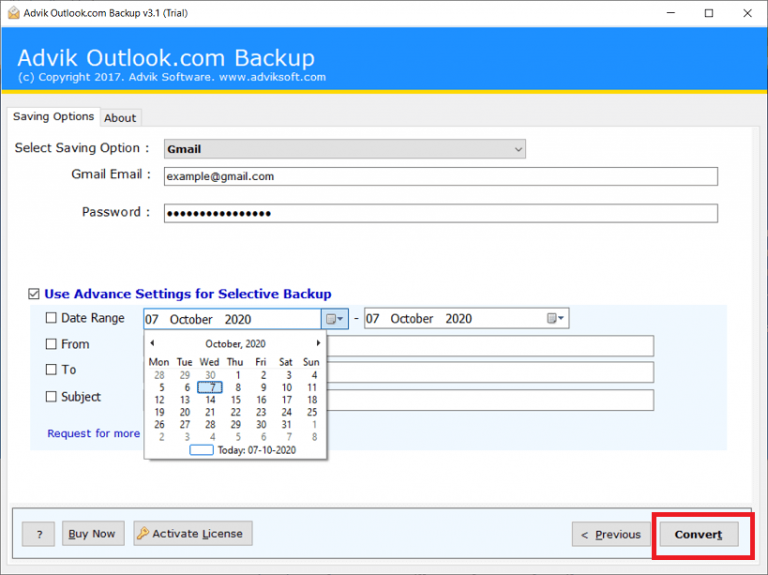The width and height of the screenshot is (768, 575).
Task: Choose October 25 in the calendar
Action: pos(312,412)
